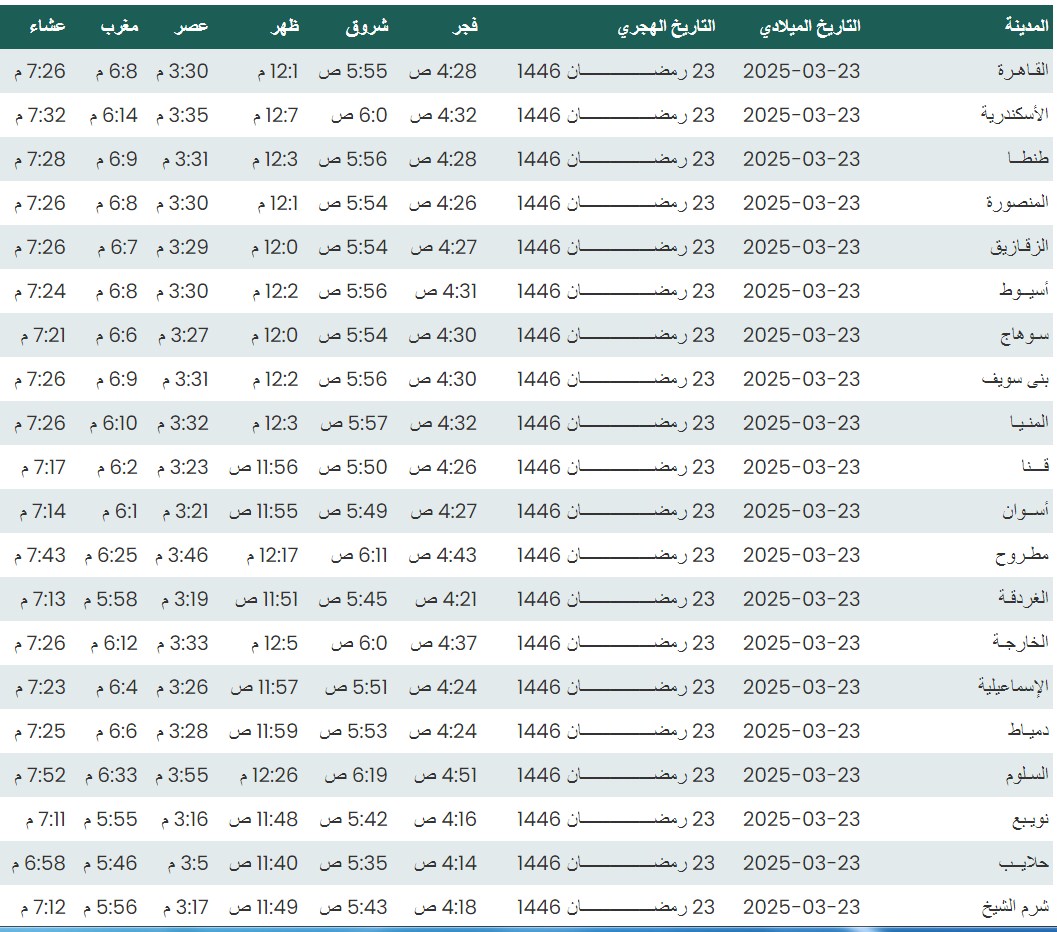Select the مغرب column header
This screenshot has height=932, width=1057.
coord(119,27)
